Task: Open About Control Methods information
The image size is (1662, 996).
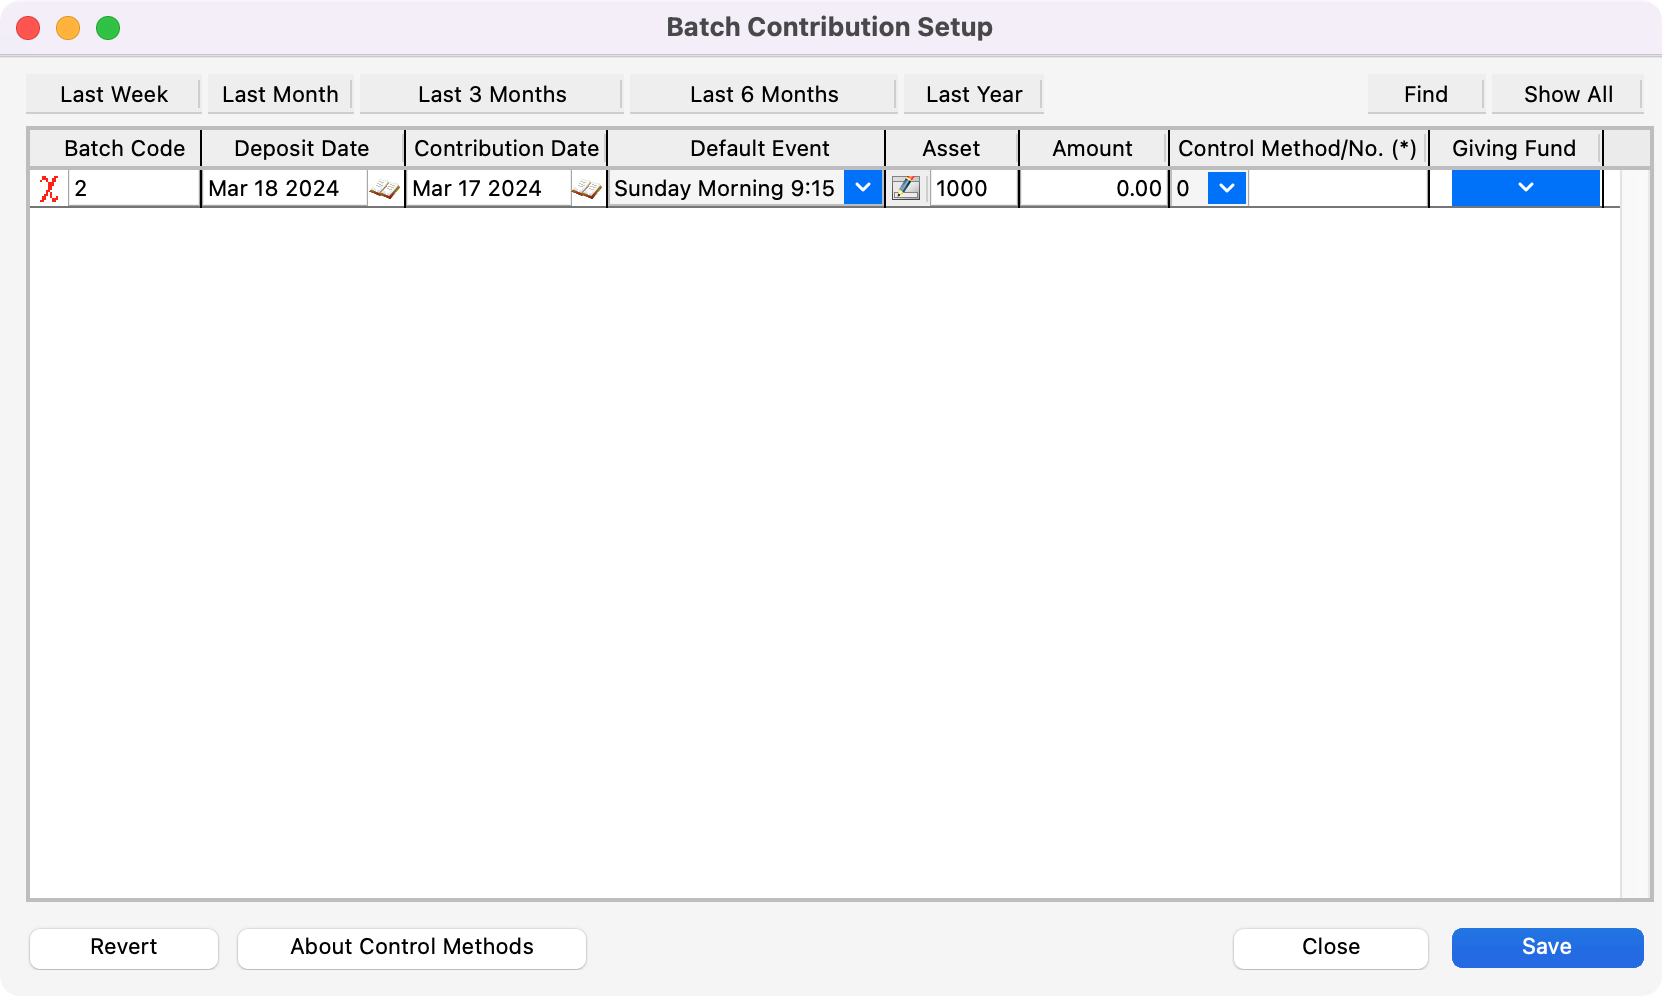Action: pos(411,947)
